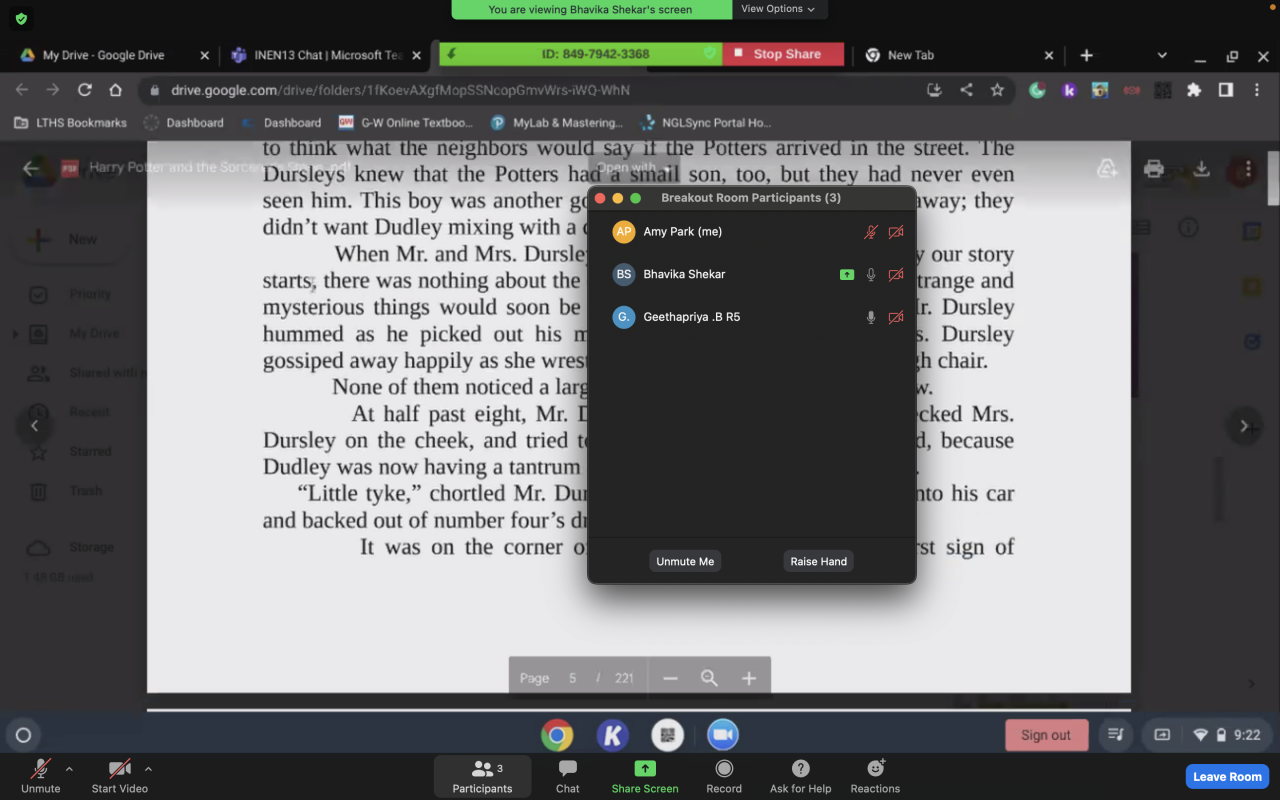Switch to INEN13 Chat Microsoft Teams tab
Image resolution: width=1280 pixels, height=800 pixels.
pyautogui.click(x=326, y=55)
